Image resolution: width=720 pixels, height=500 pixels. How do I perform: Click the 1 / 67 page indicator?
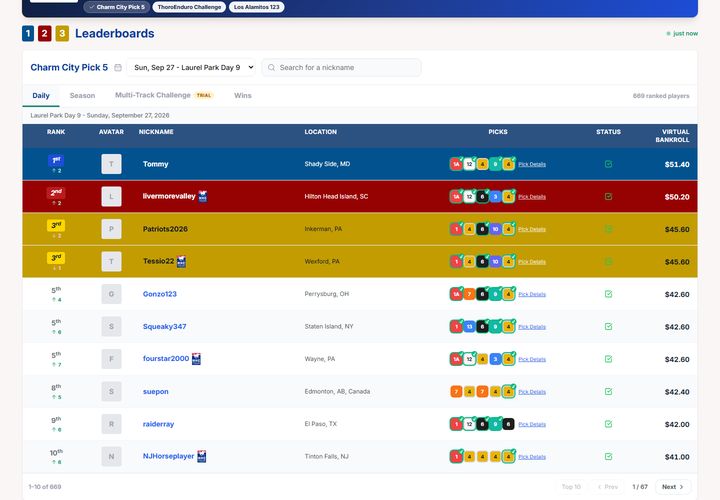[x=640, y=487]
